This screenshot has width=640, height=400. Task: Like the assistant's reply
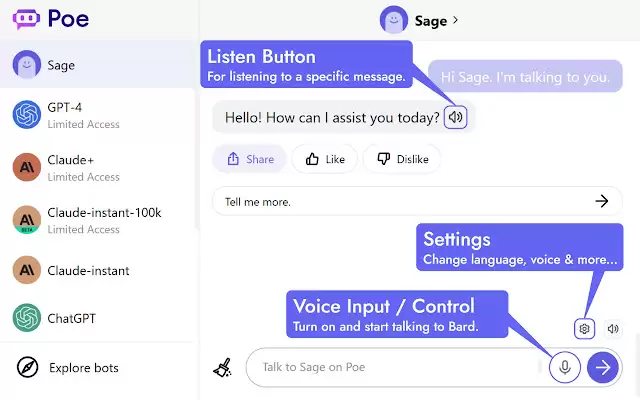click(324, 159)
